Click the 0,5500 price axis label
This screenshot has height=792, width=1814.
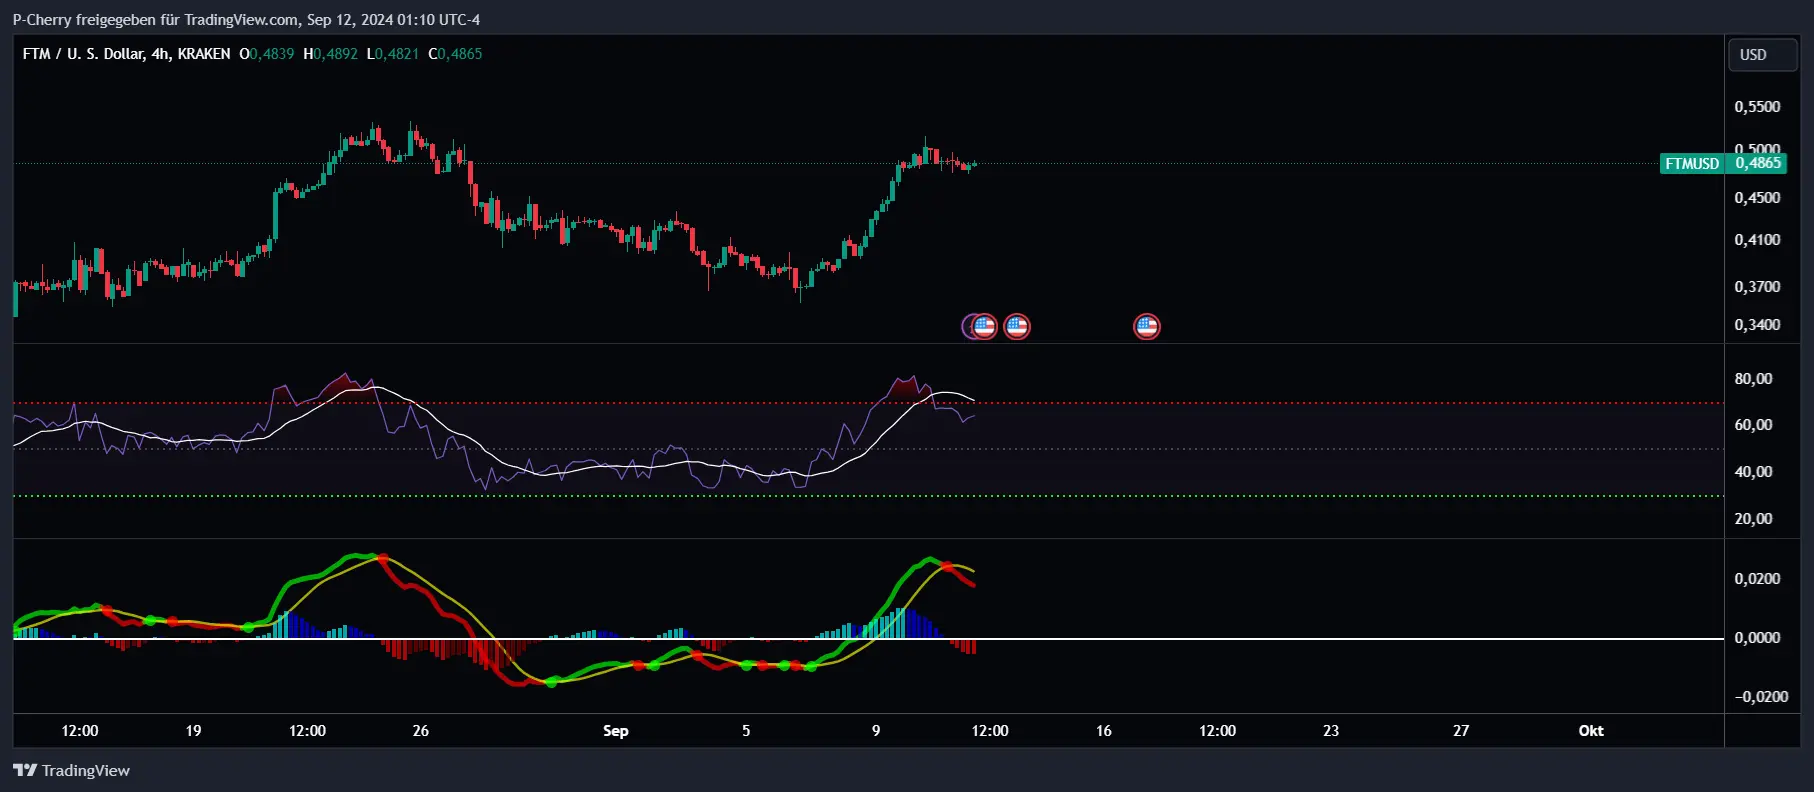click(x=1757, y=107)
